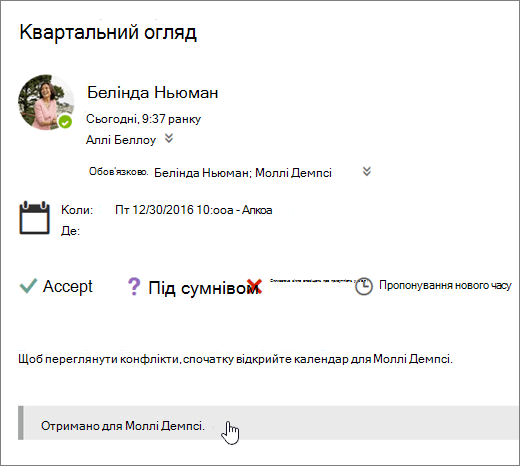520x466 pixels.
Task: Click recipient name Аллі Беллоу
Action: tap(121, 140)
